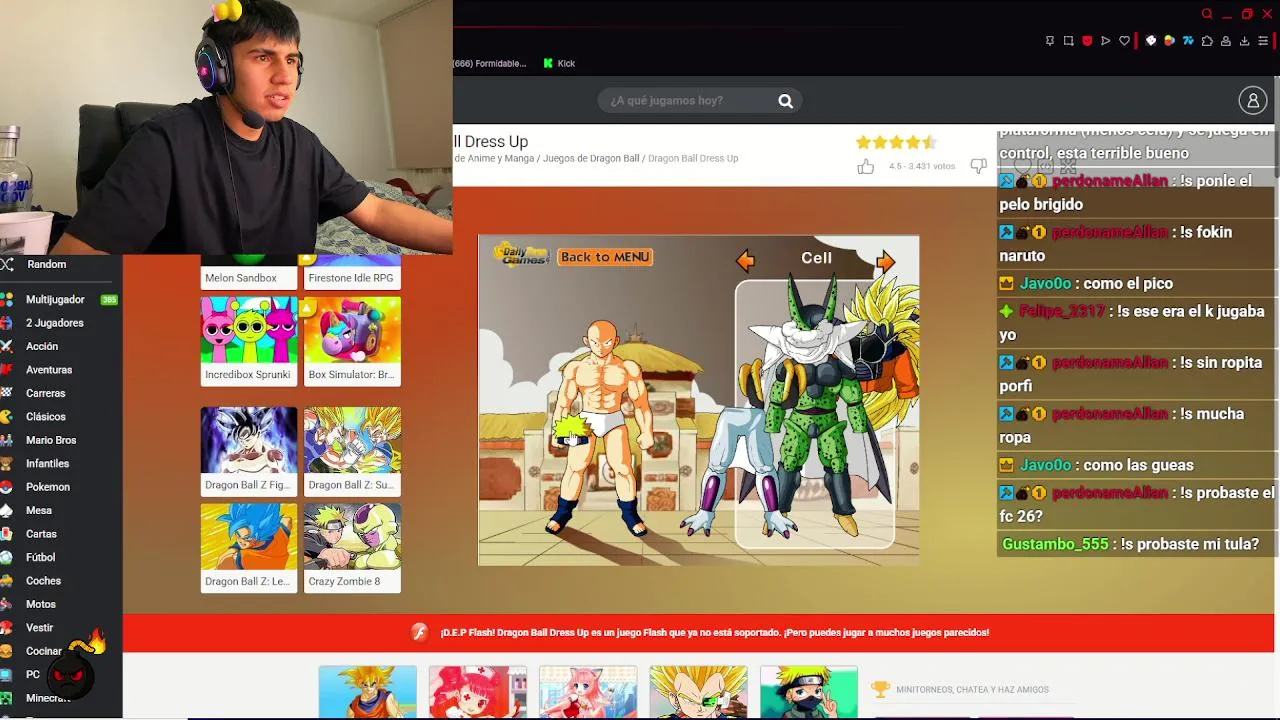The image size is (1280, 720).
Task: Like the game with thumbs up
Action: [865, 167]
